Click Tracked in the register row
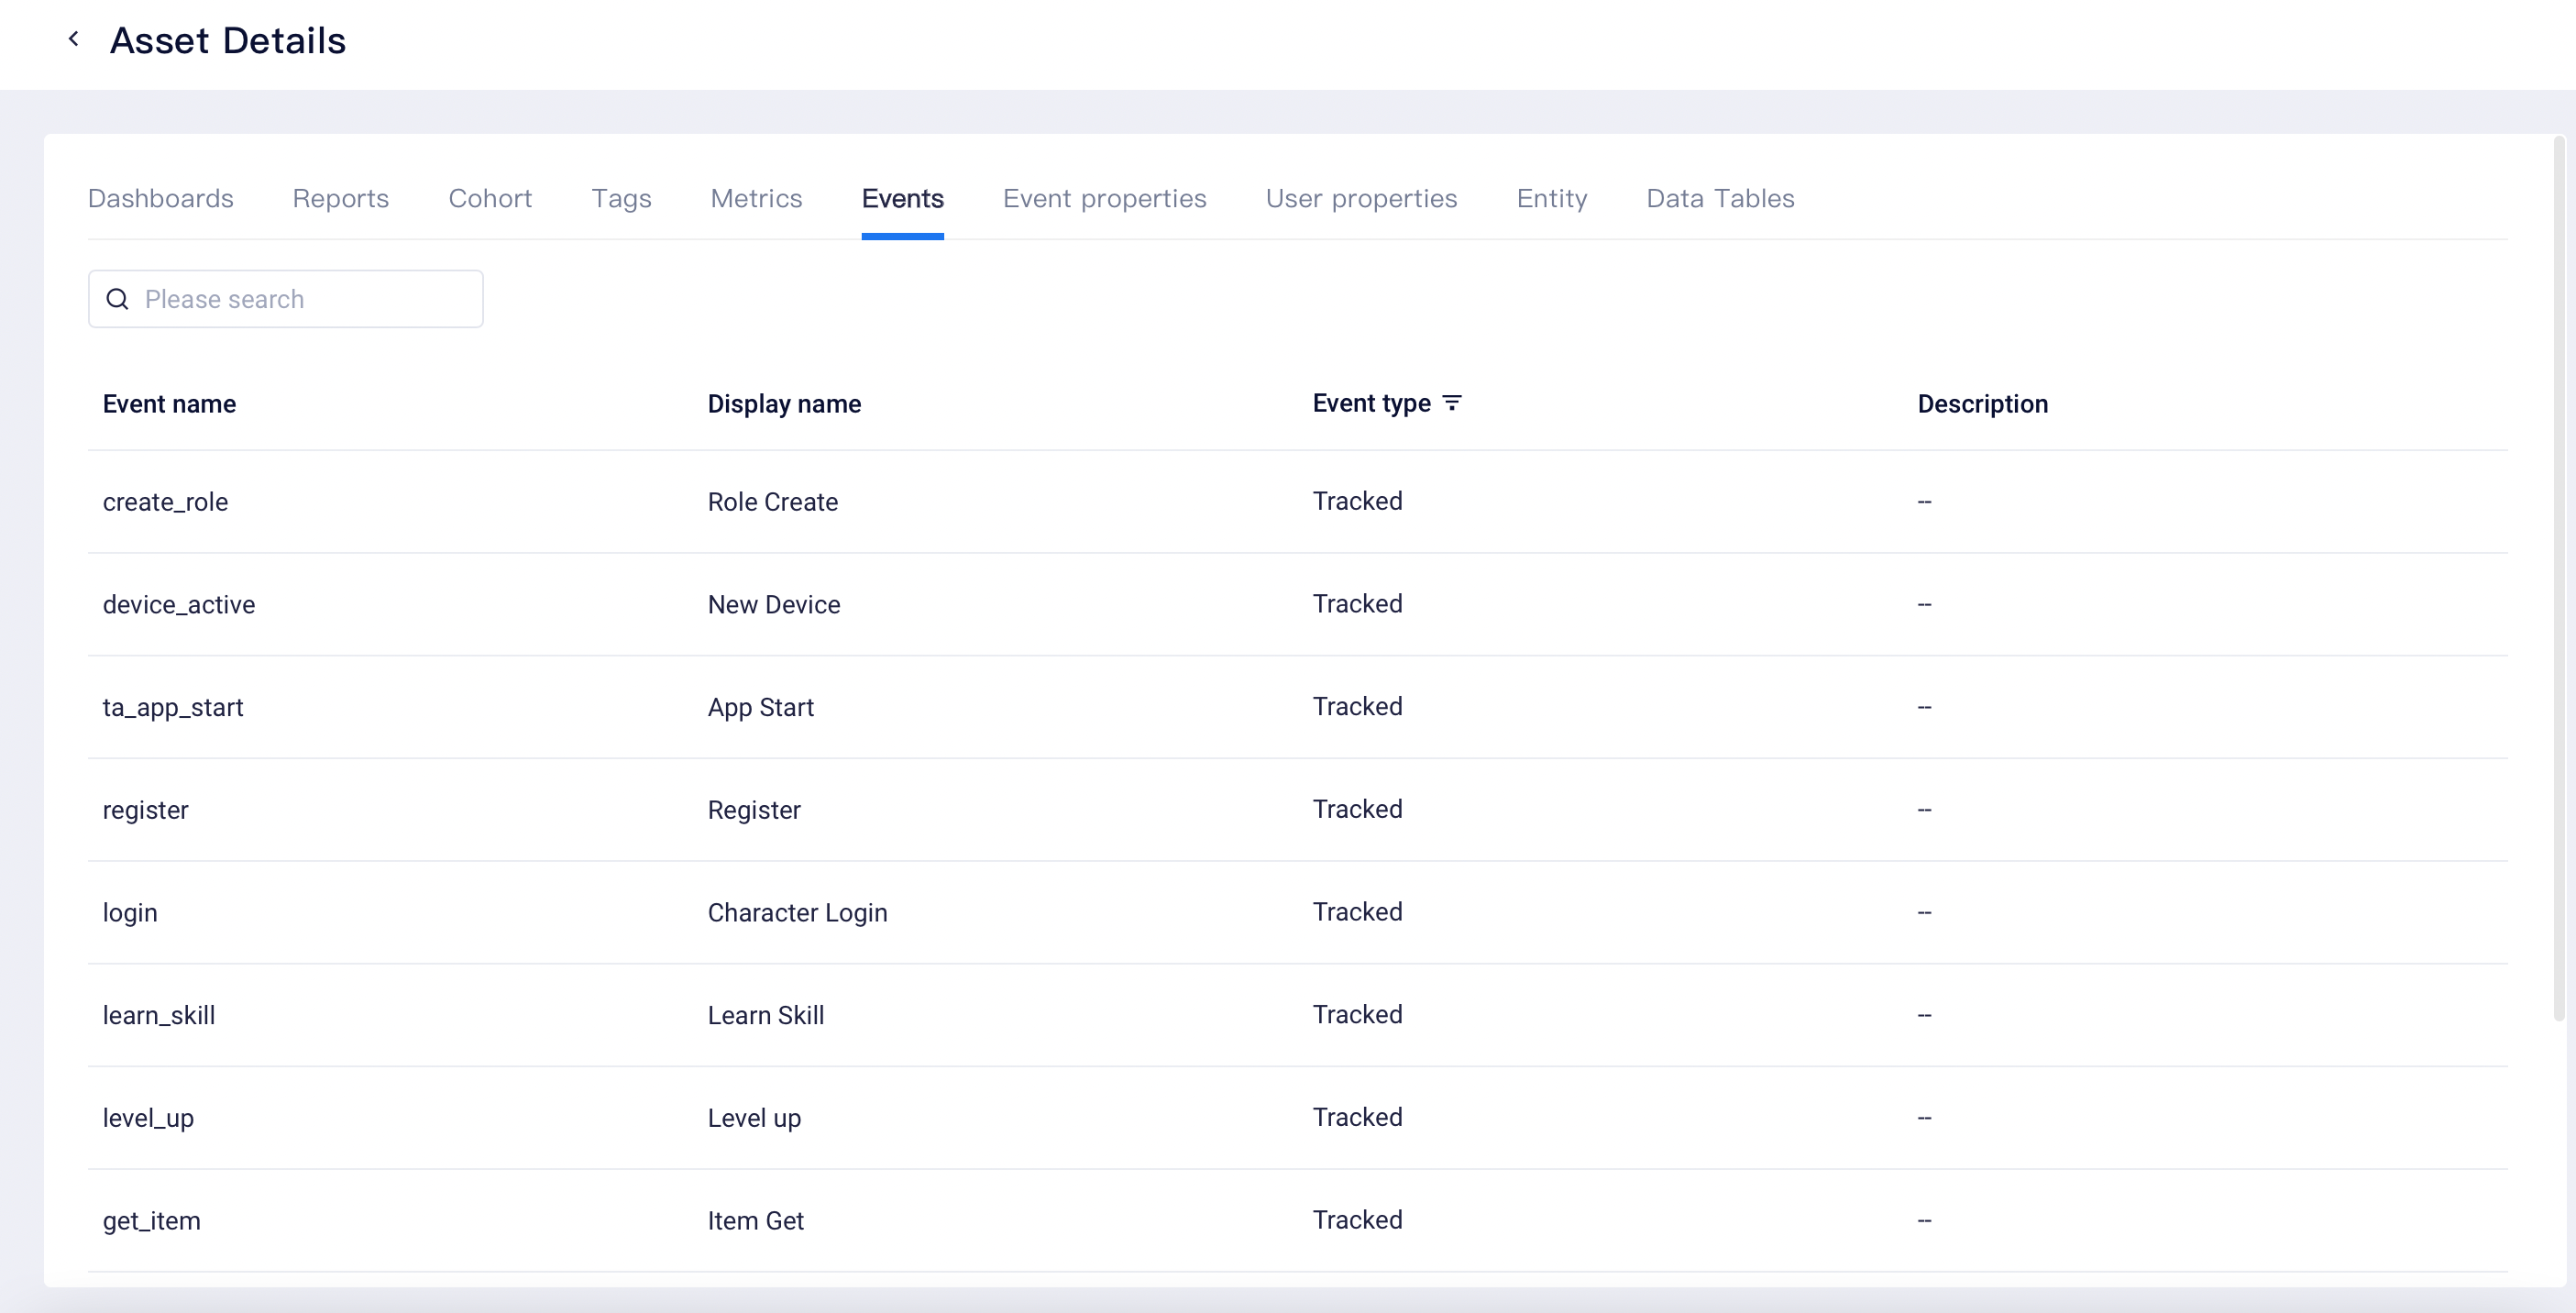The width and height of the screenshot is (2576, 1313). point(1358,809)
